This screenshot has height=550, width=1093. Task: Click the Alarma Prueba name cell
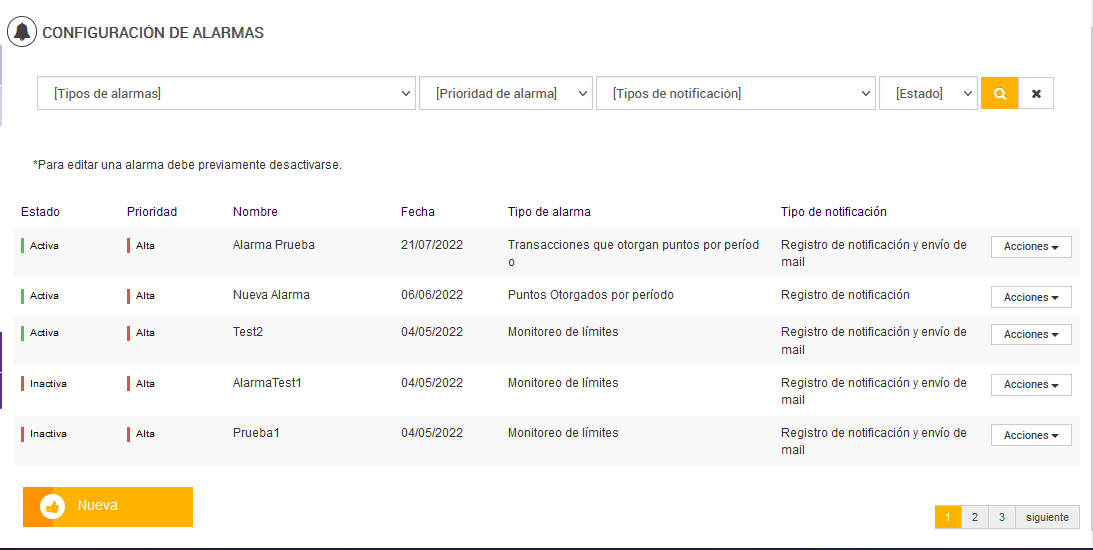(274, 244)
